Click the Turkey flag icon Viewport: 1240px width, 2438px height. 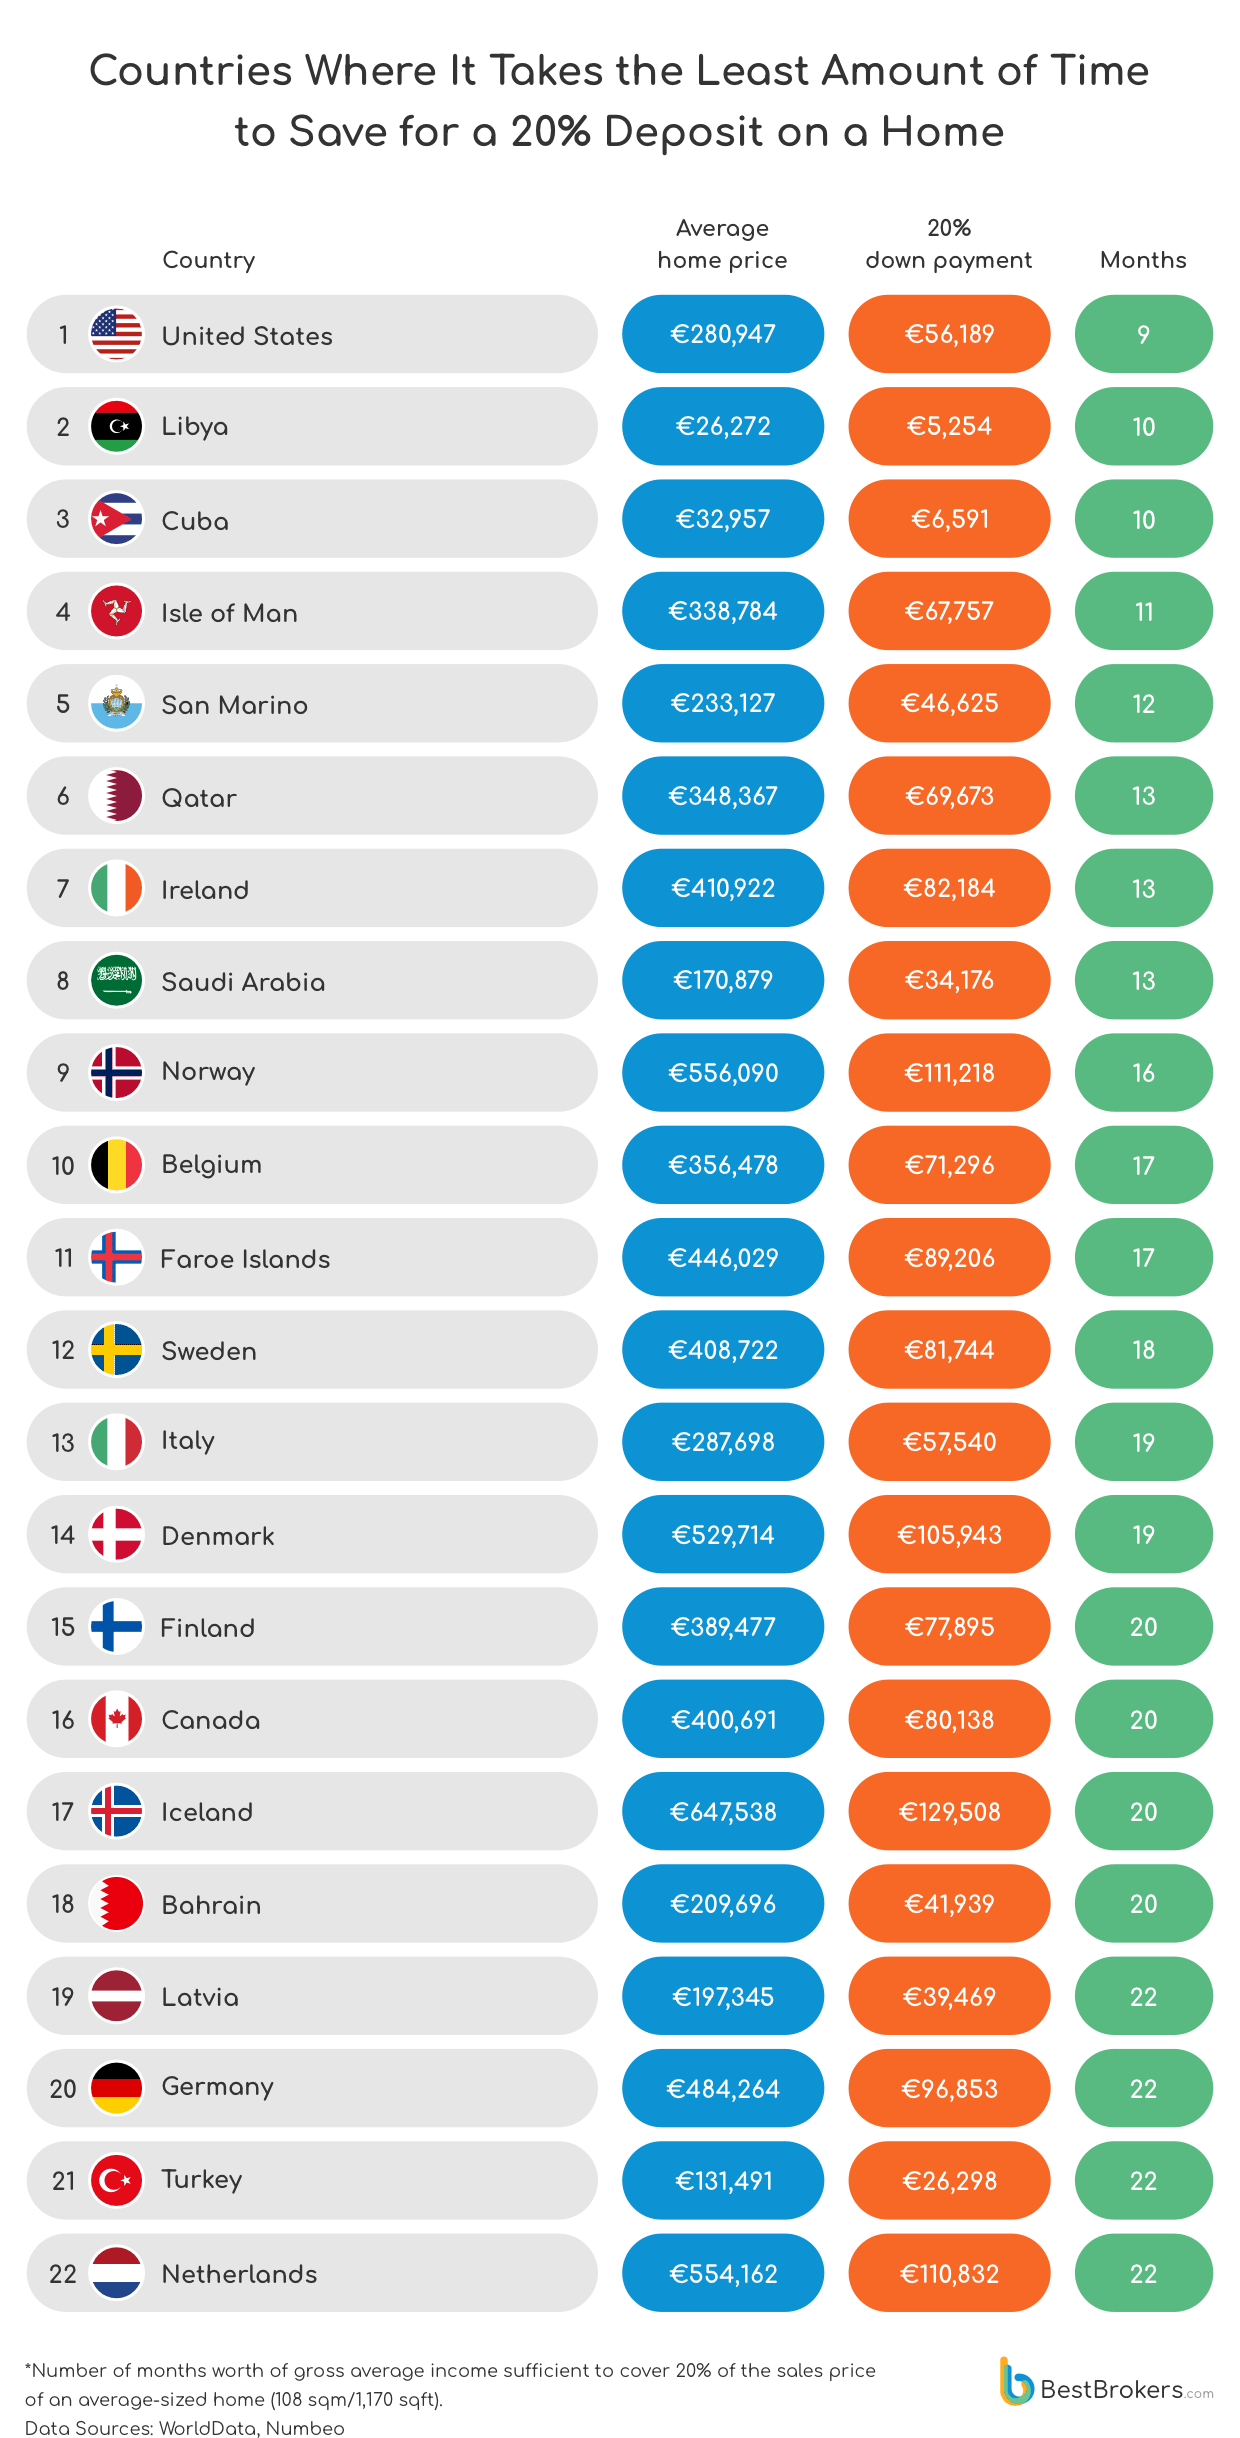[116, 2180]
